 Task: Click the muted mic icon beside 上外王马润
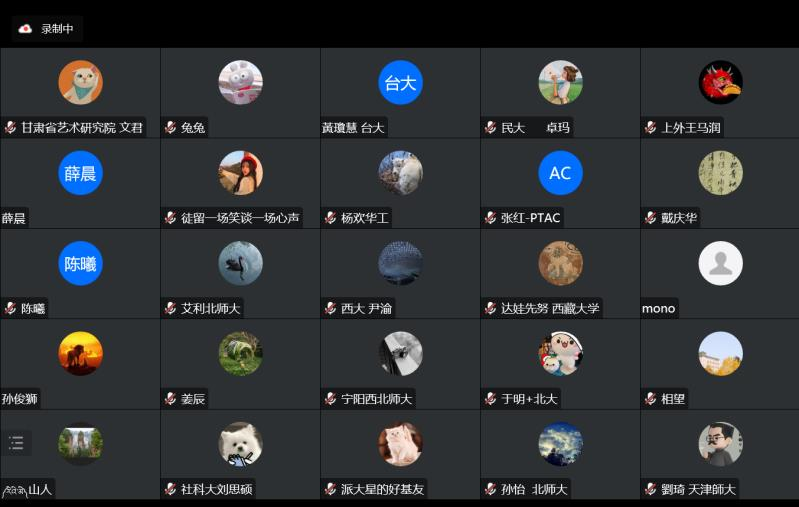coord(651,127)
